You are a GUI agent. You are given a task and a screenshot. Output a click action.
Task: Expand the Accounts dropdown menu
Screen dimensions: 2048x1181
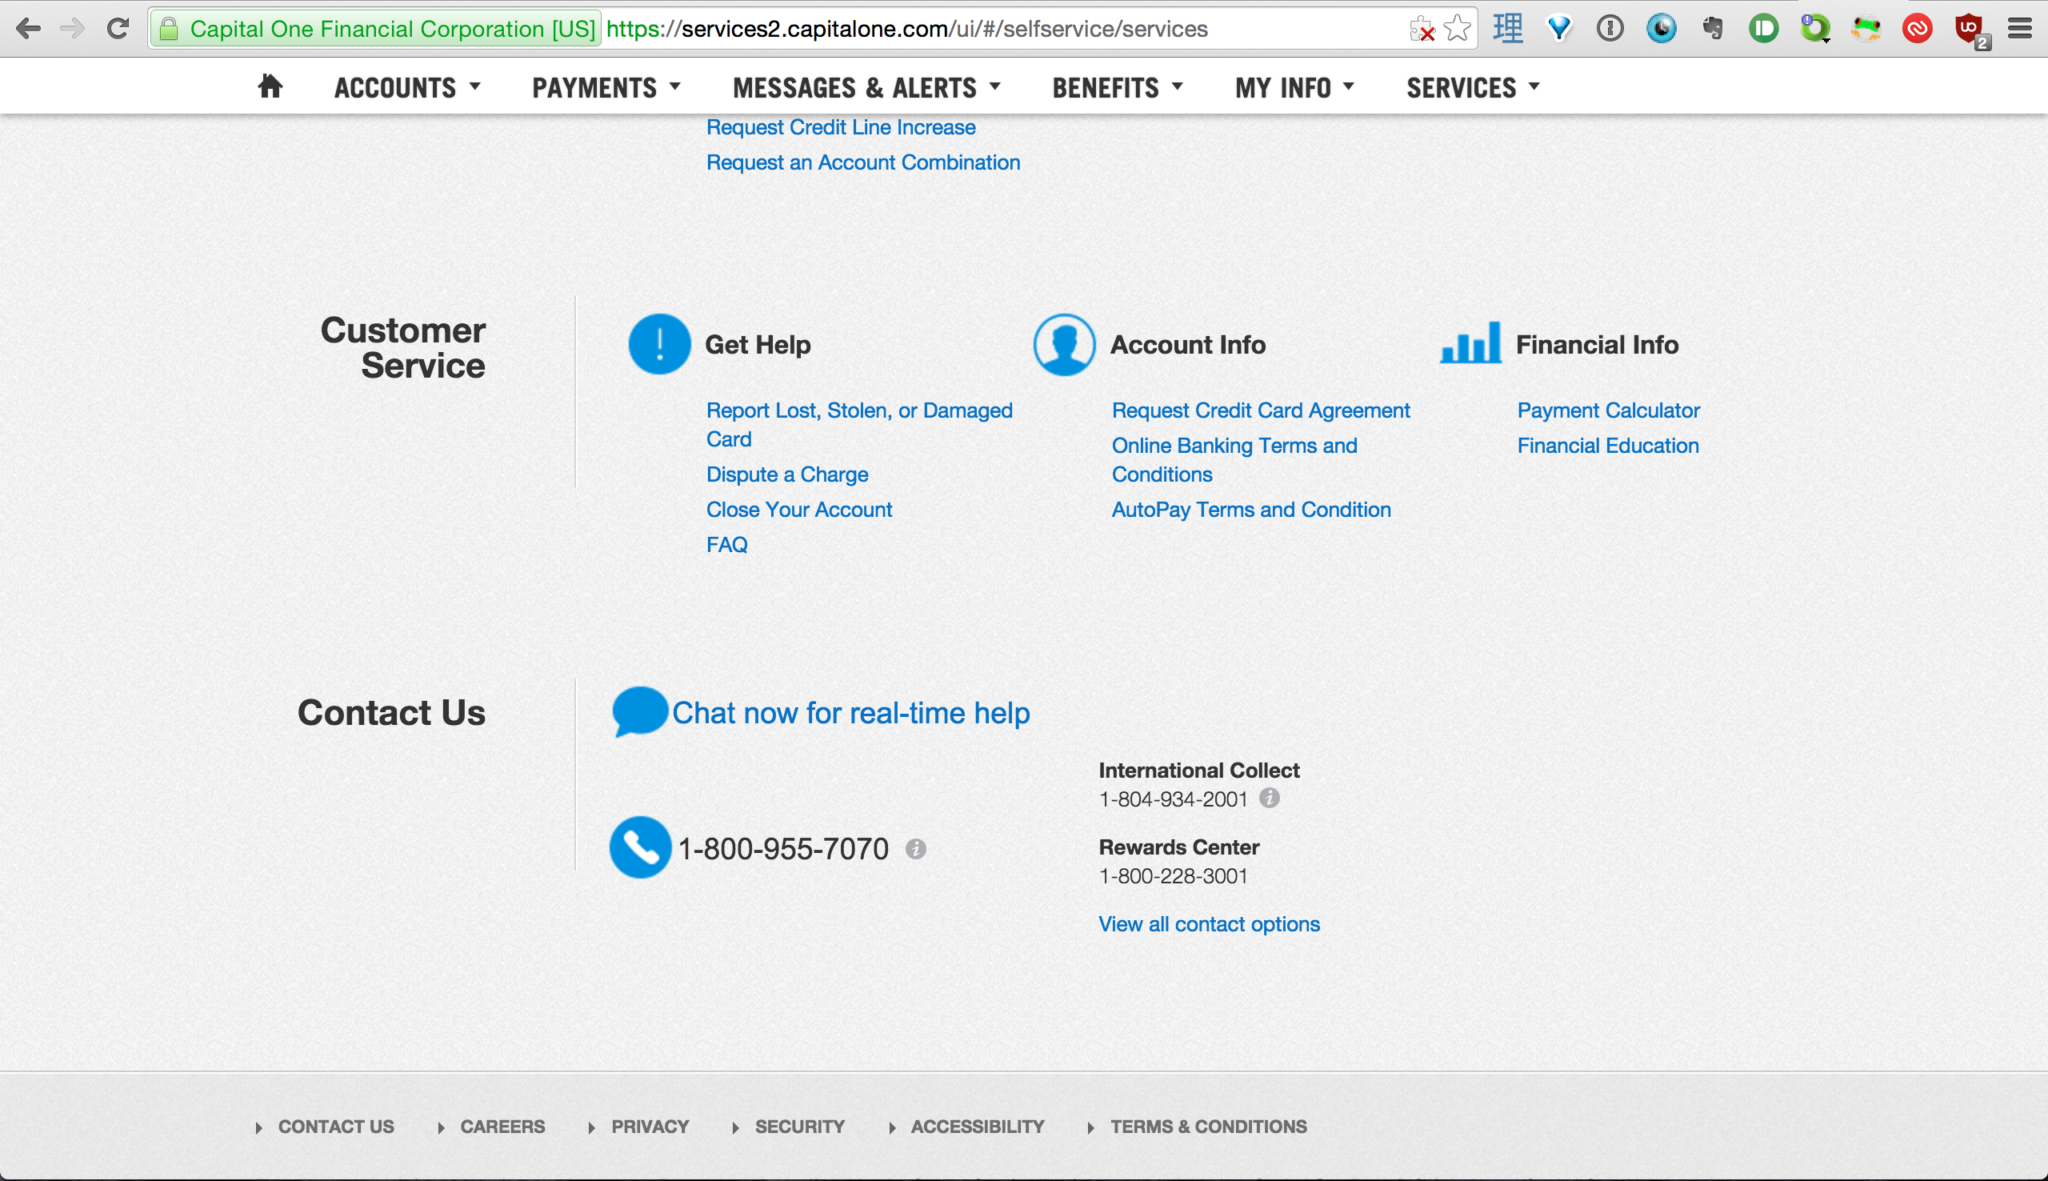click(x=407, y=88)
